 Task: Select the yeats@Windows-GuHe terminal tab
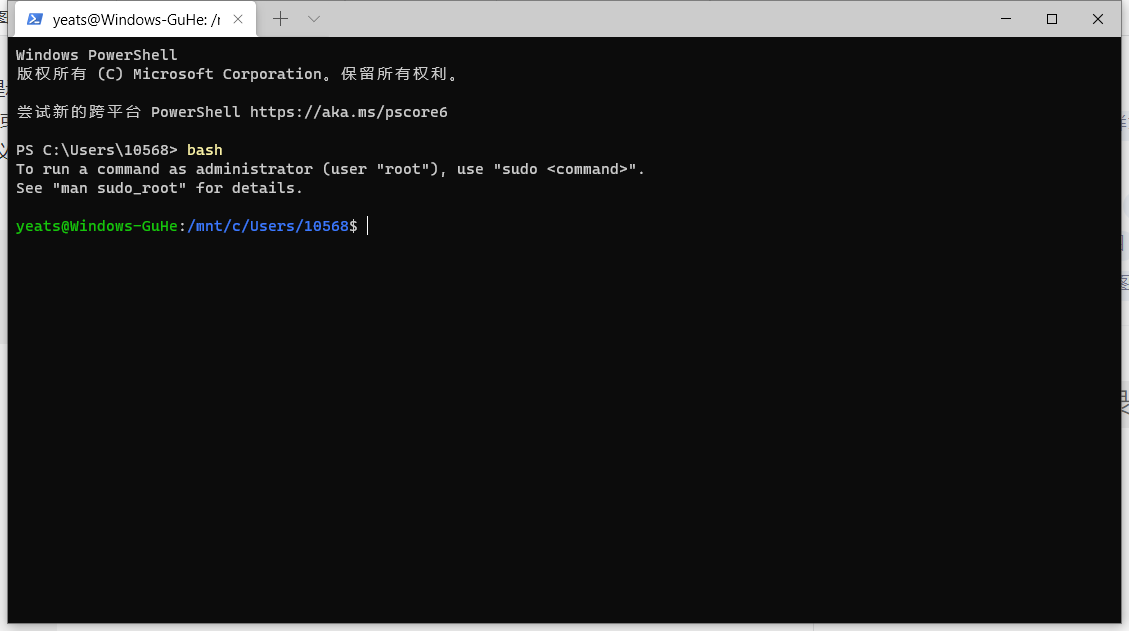(x=135, y=19)
